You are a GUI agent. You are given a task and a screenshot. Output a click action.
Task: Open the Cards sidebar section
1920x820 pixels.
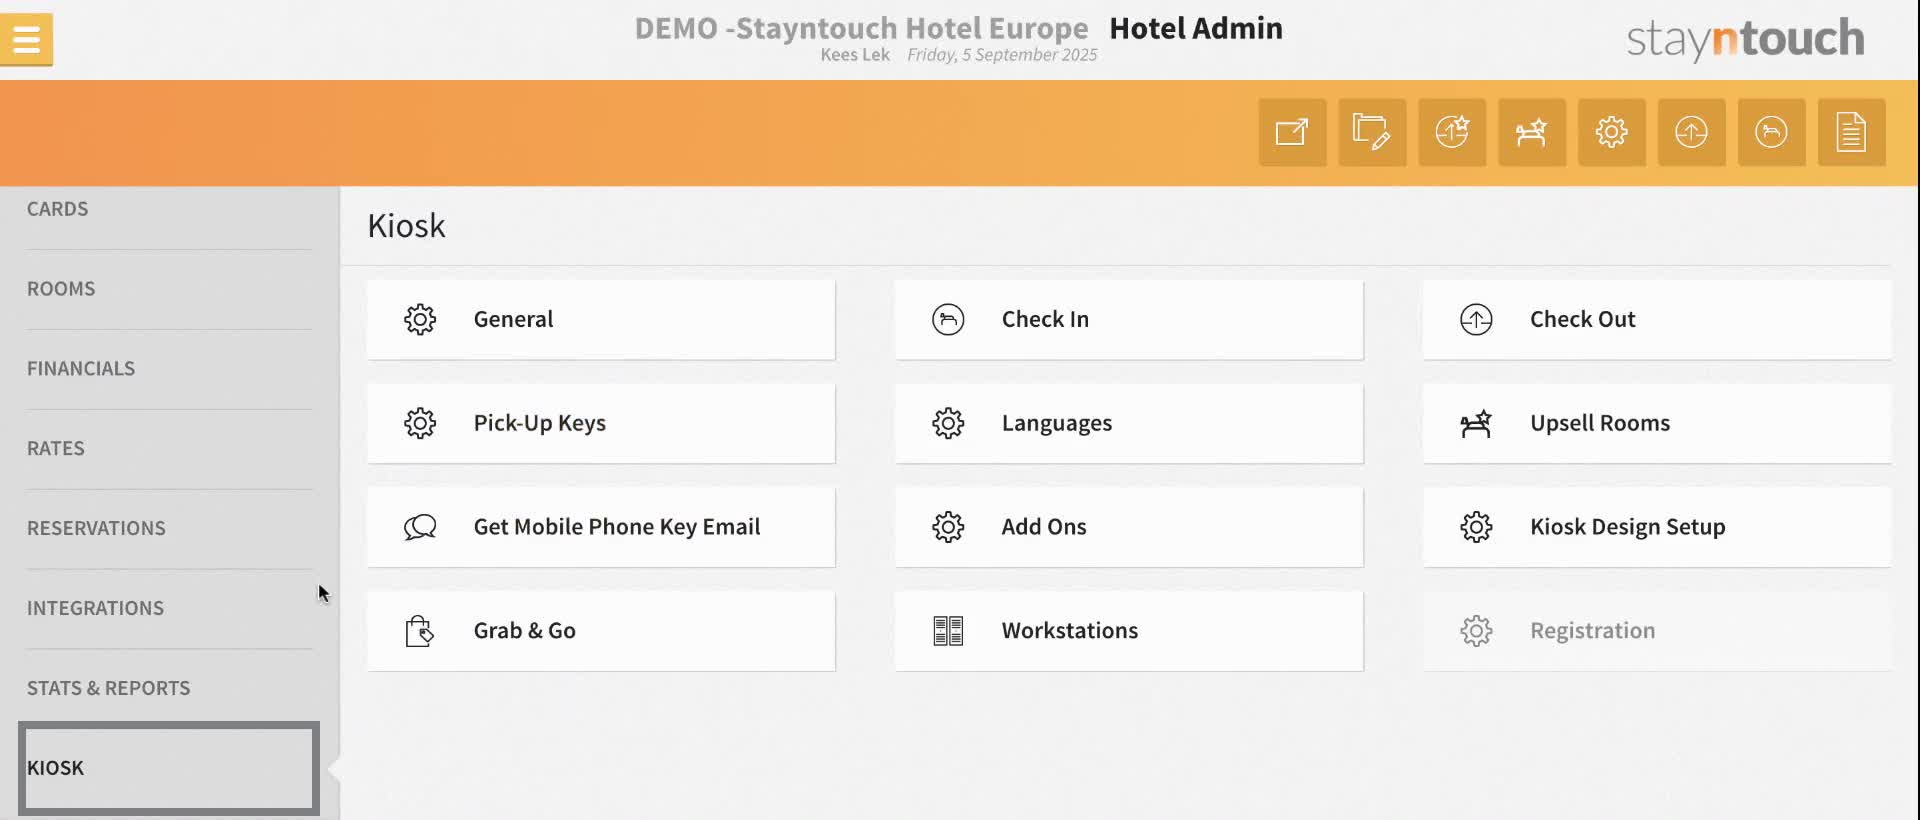[169, 209]
